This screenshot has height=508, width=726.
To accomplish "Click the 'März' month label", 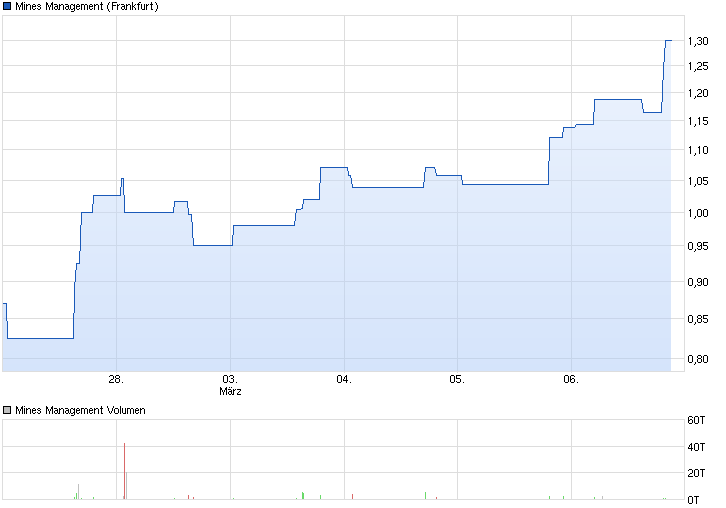I will (230, 391).
